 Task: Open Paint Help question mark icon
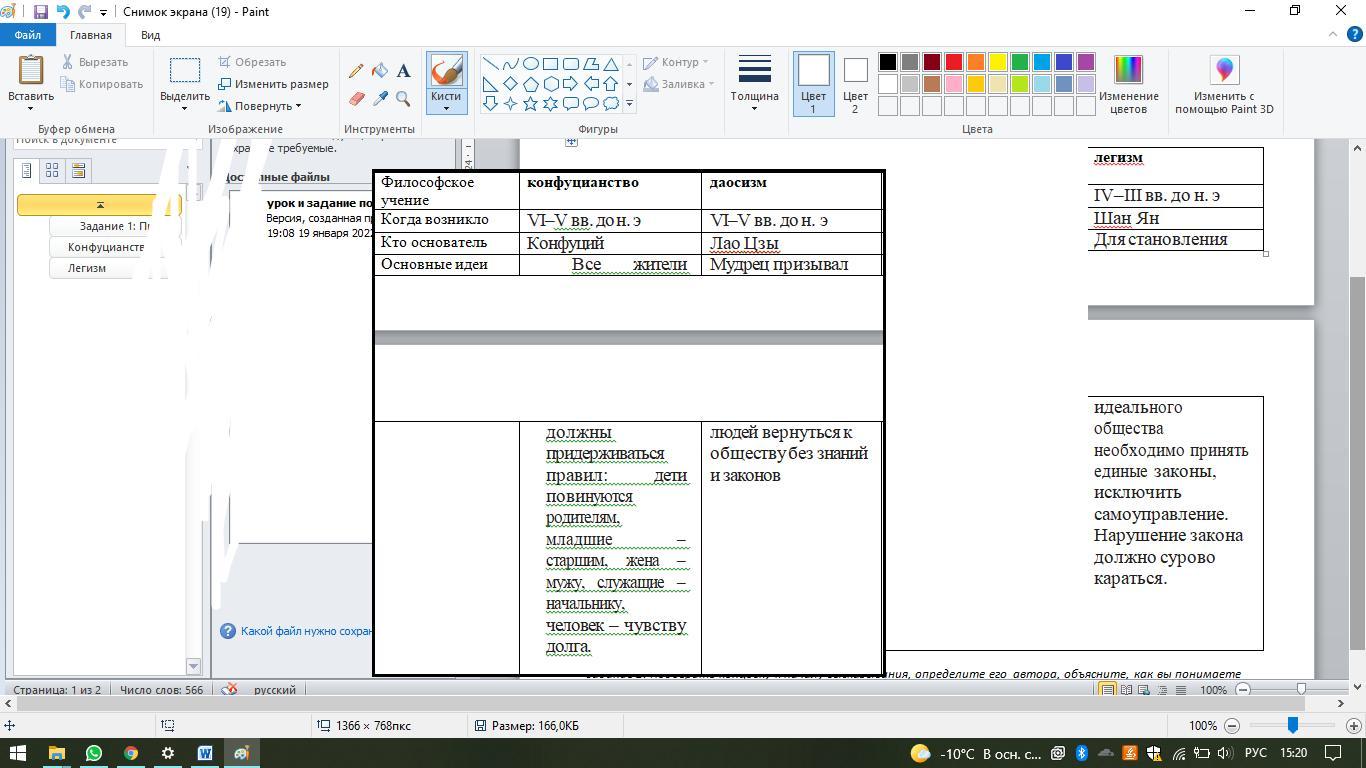coord(1355,35)
